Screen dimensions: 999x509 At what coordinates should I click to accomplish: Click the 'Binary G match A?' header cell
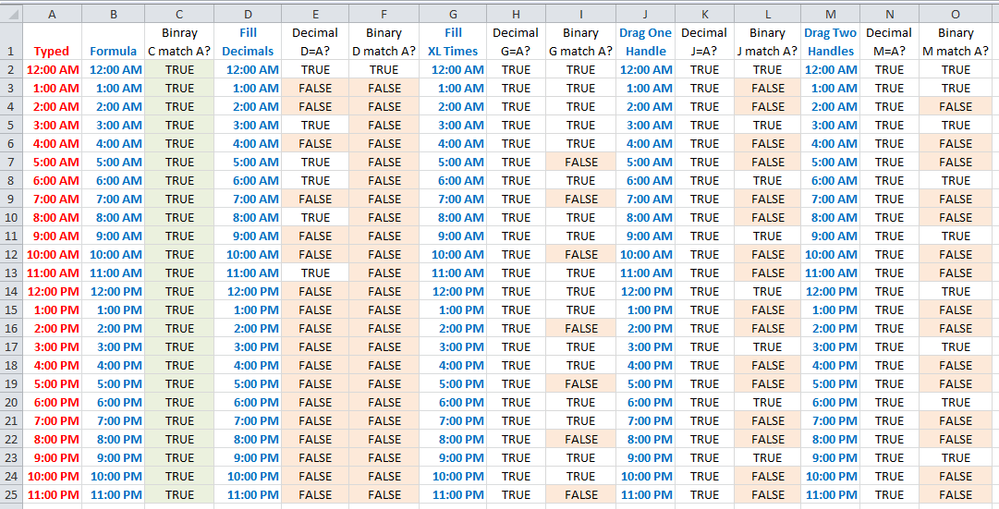coord(580,42)
